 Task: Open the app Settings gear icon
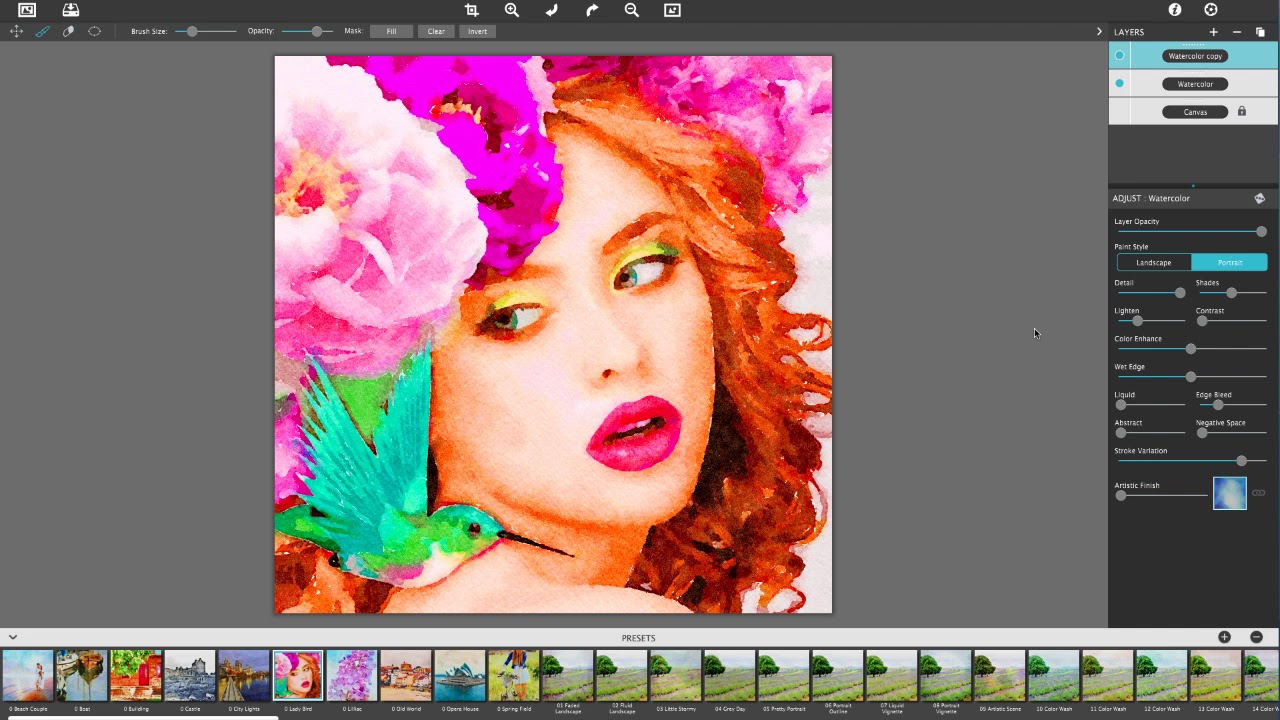(x=1210, y=10)
